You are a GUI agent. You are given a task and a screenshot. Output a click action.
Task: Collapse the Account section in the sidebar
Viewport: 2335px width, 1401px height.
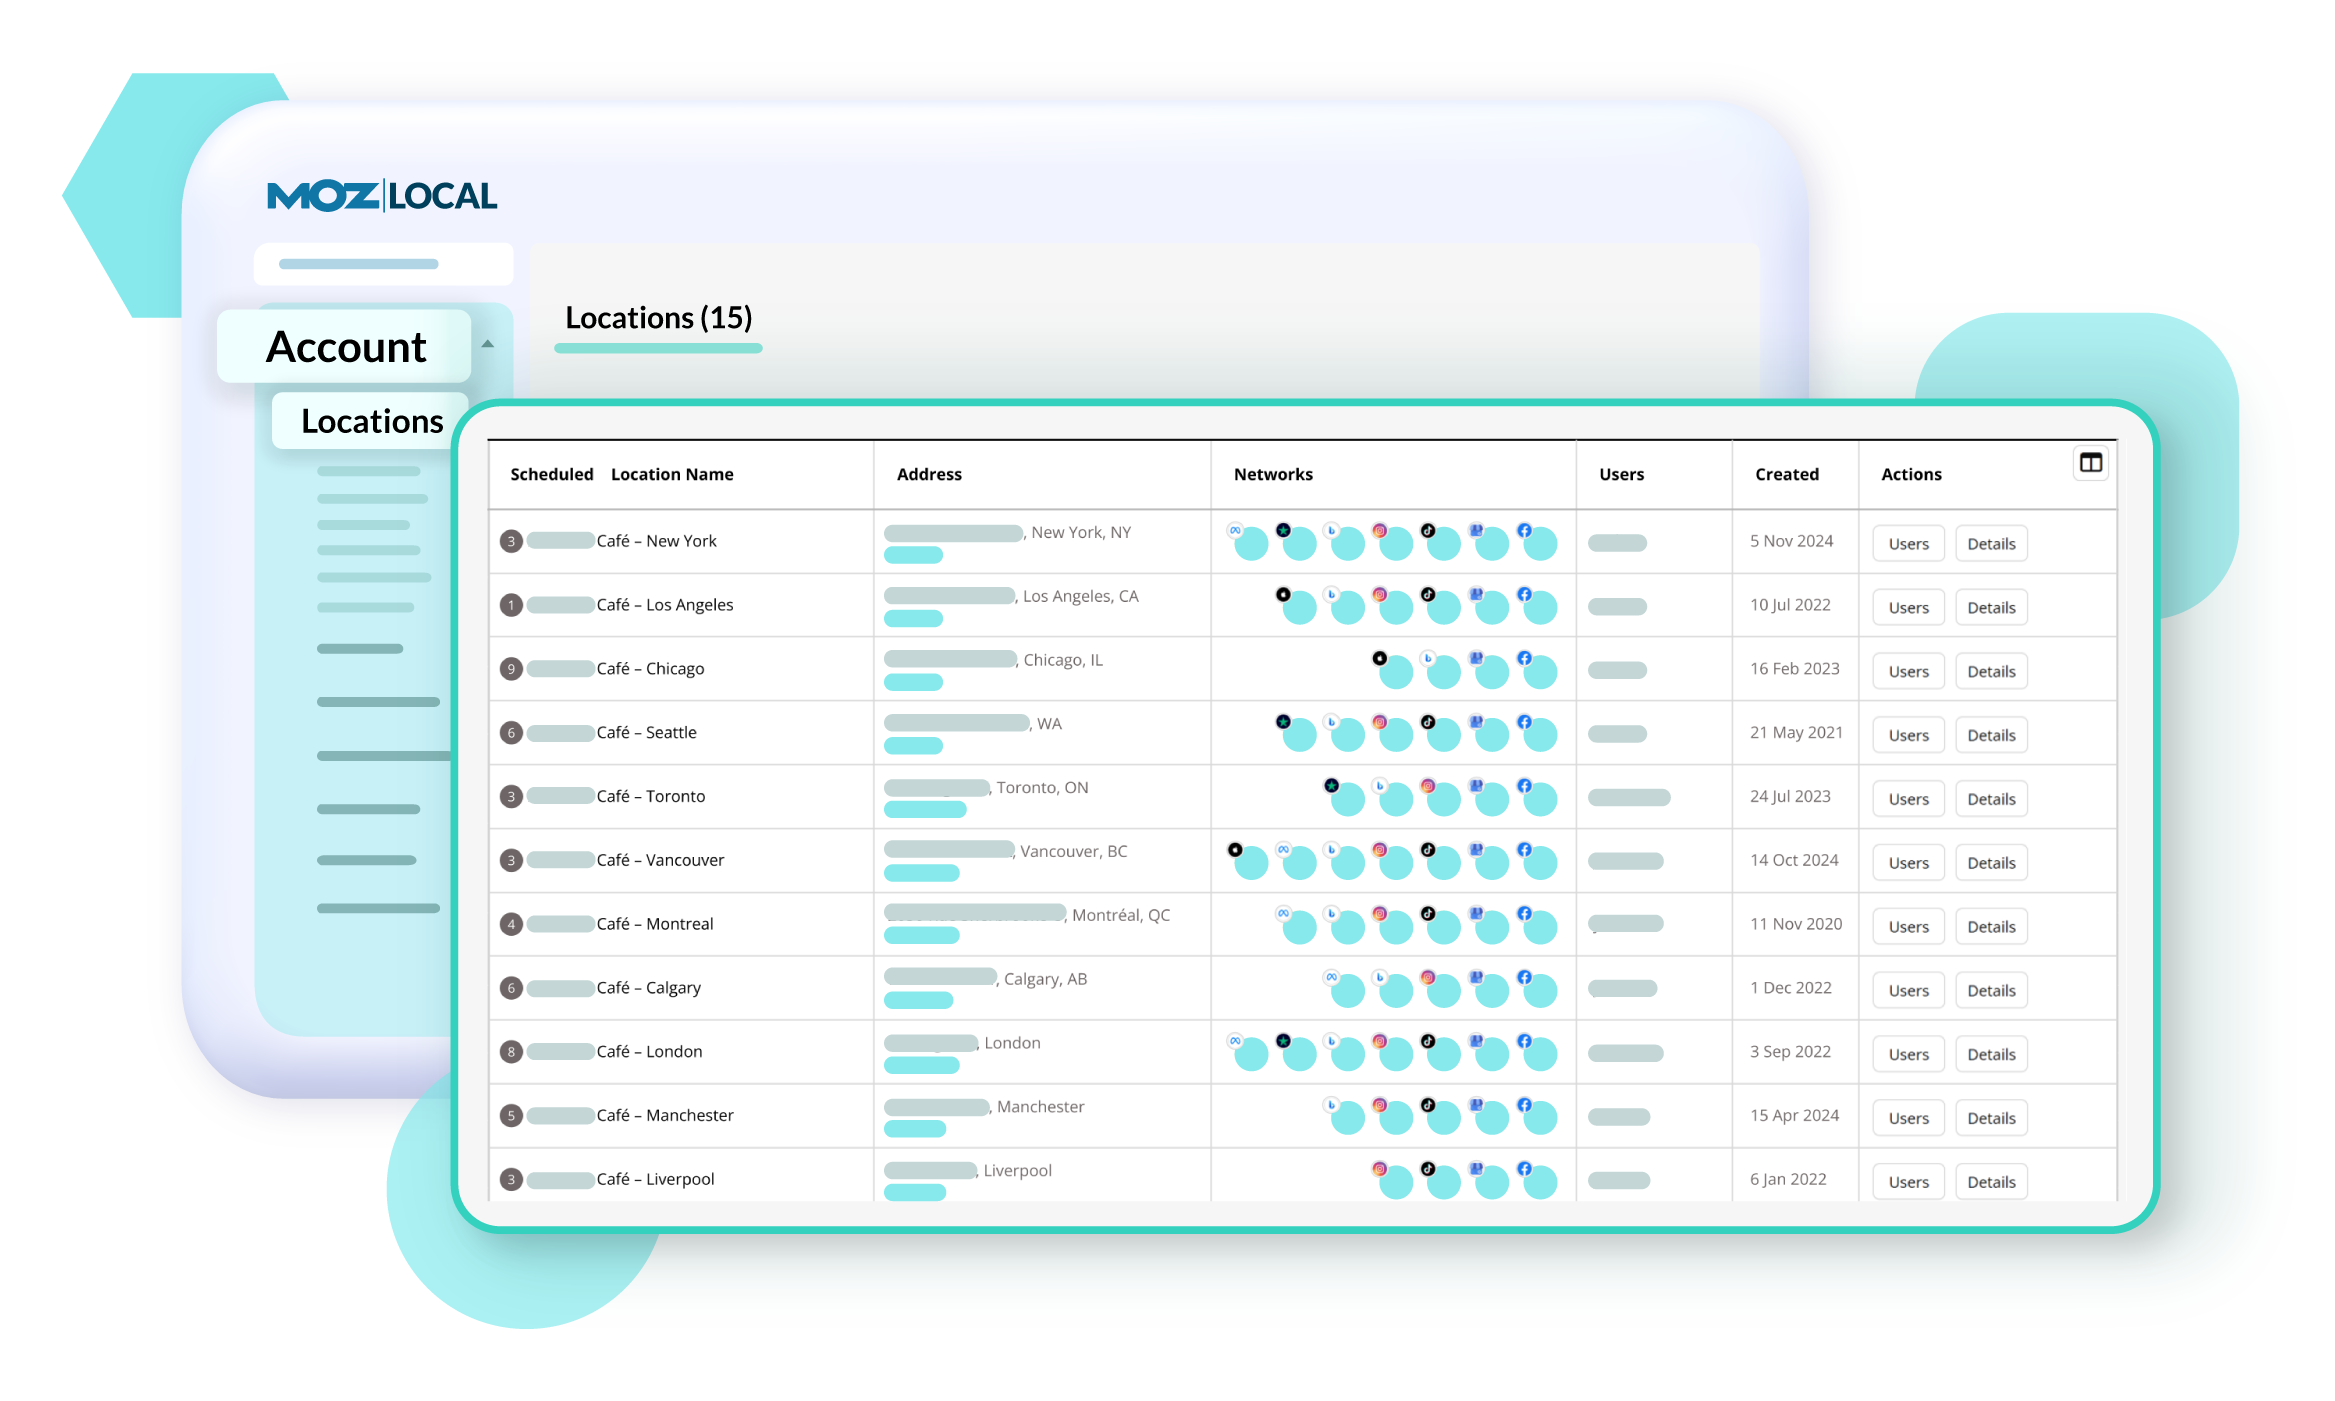(487, 343)
